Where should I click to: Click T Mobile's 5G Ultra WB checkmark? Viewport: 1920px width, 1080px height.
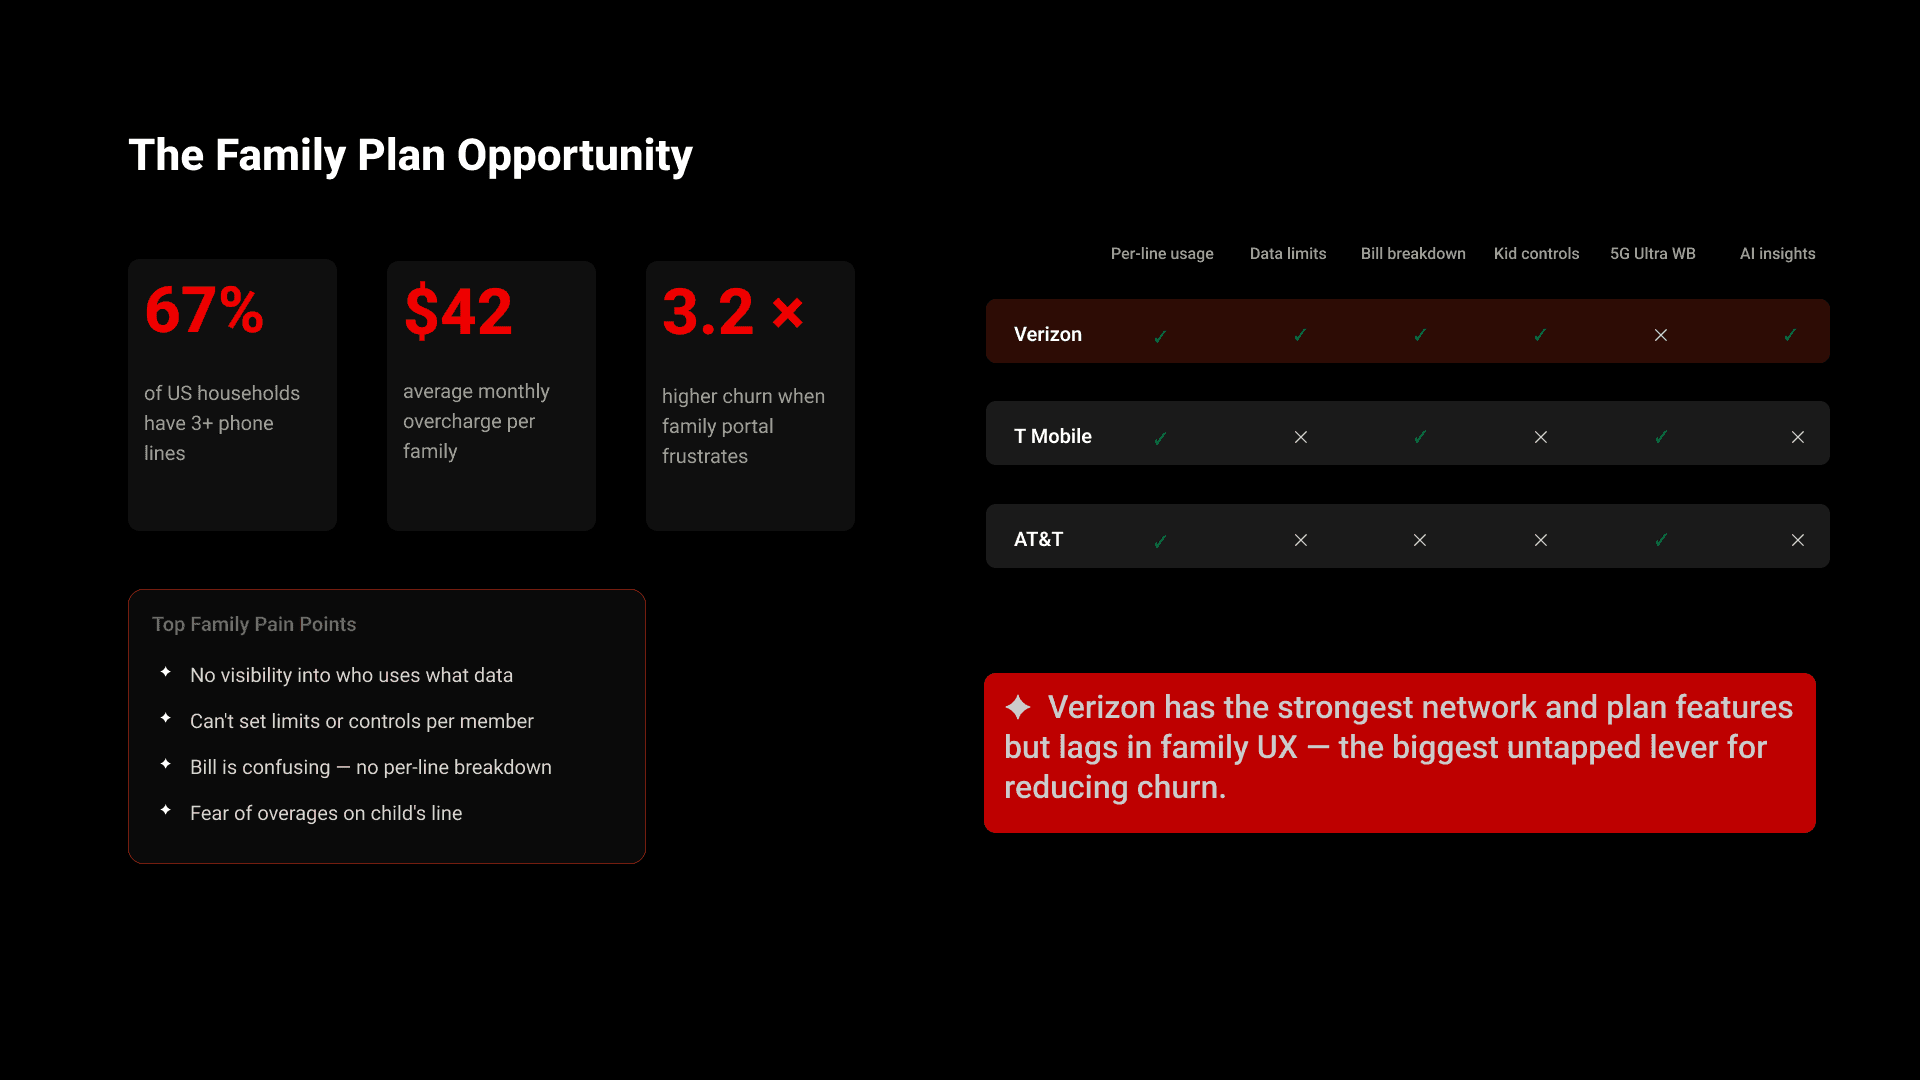[x=1661, y=437]
